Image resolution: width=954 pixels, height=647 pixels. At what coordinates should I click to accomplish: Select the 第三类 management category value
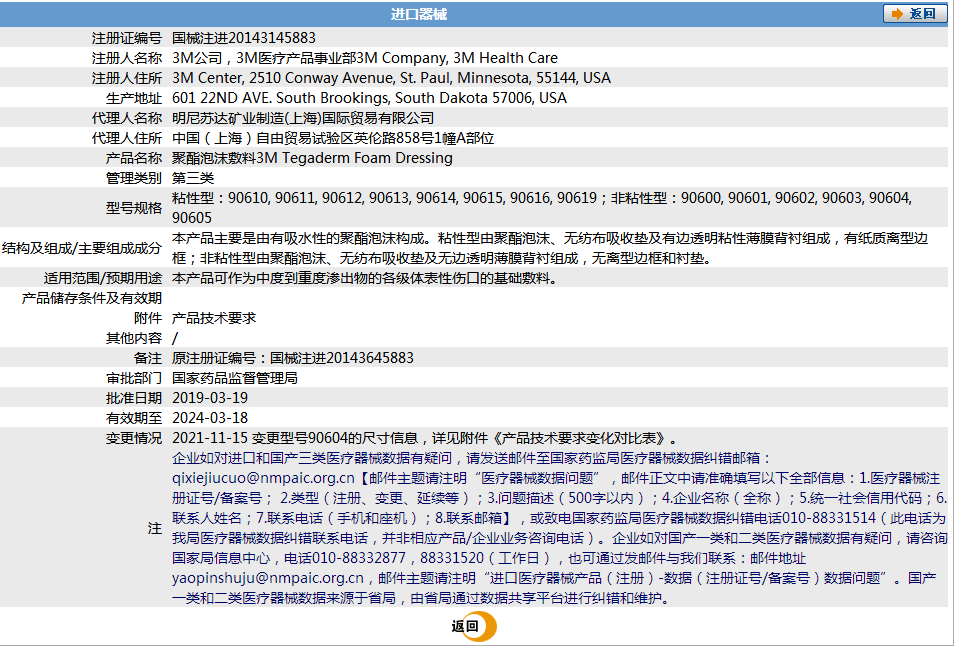tap(193, 178)
